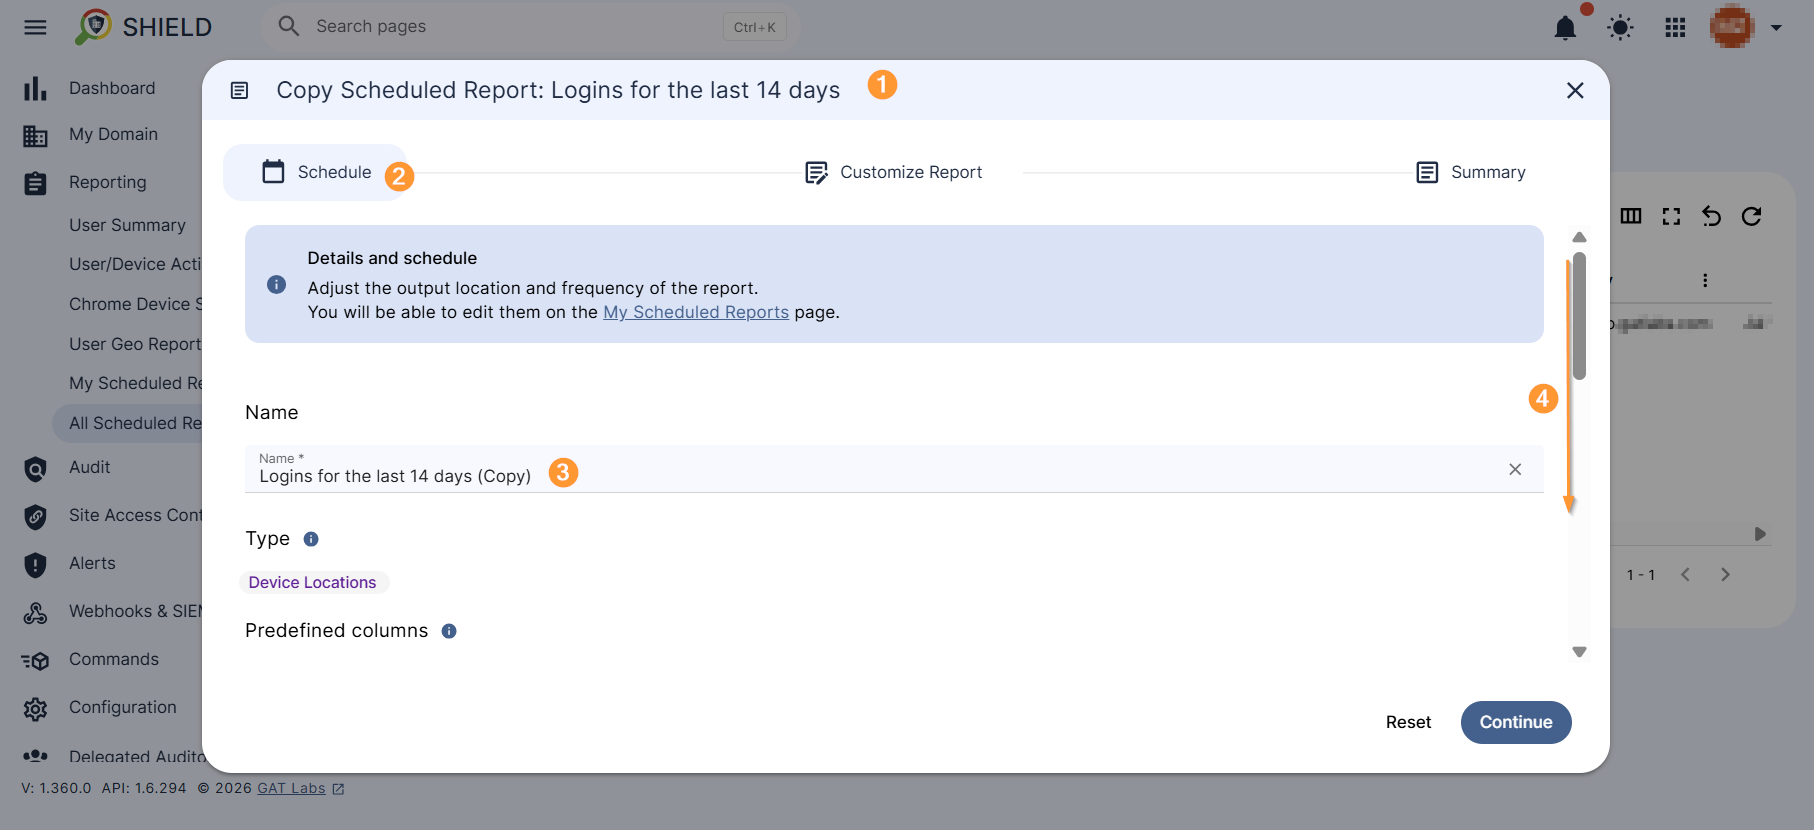Click the Audit shield icon
The image size is (1814, 830).
(x=35, y=469)
